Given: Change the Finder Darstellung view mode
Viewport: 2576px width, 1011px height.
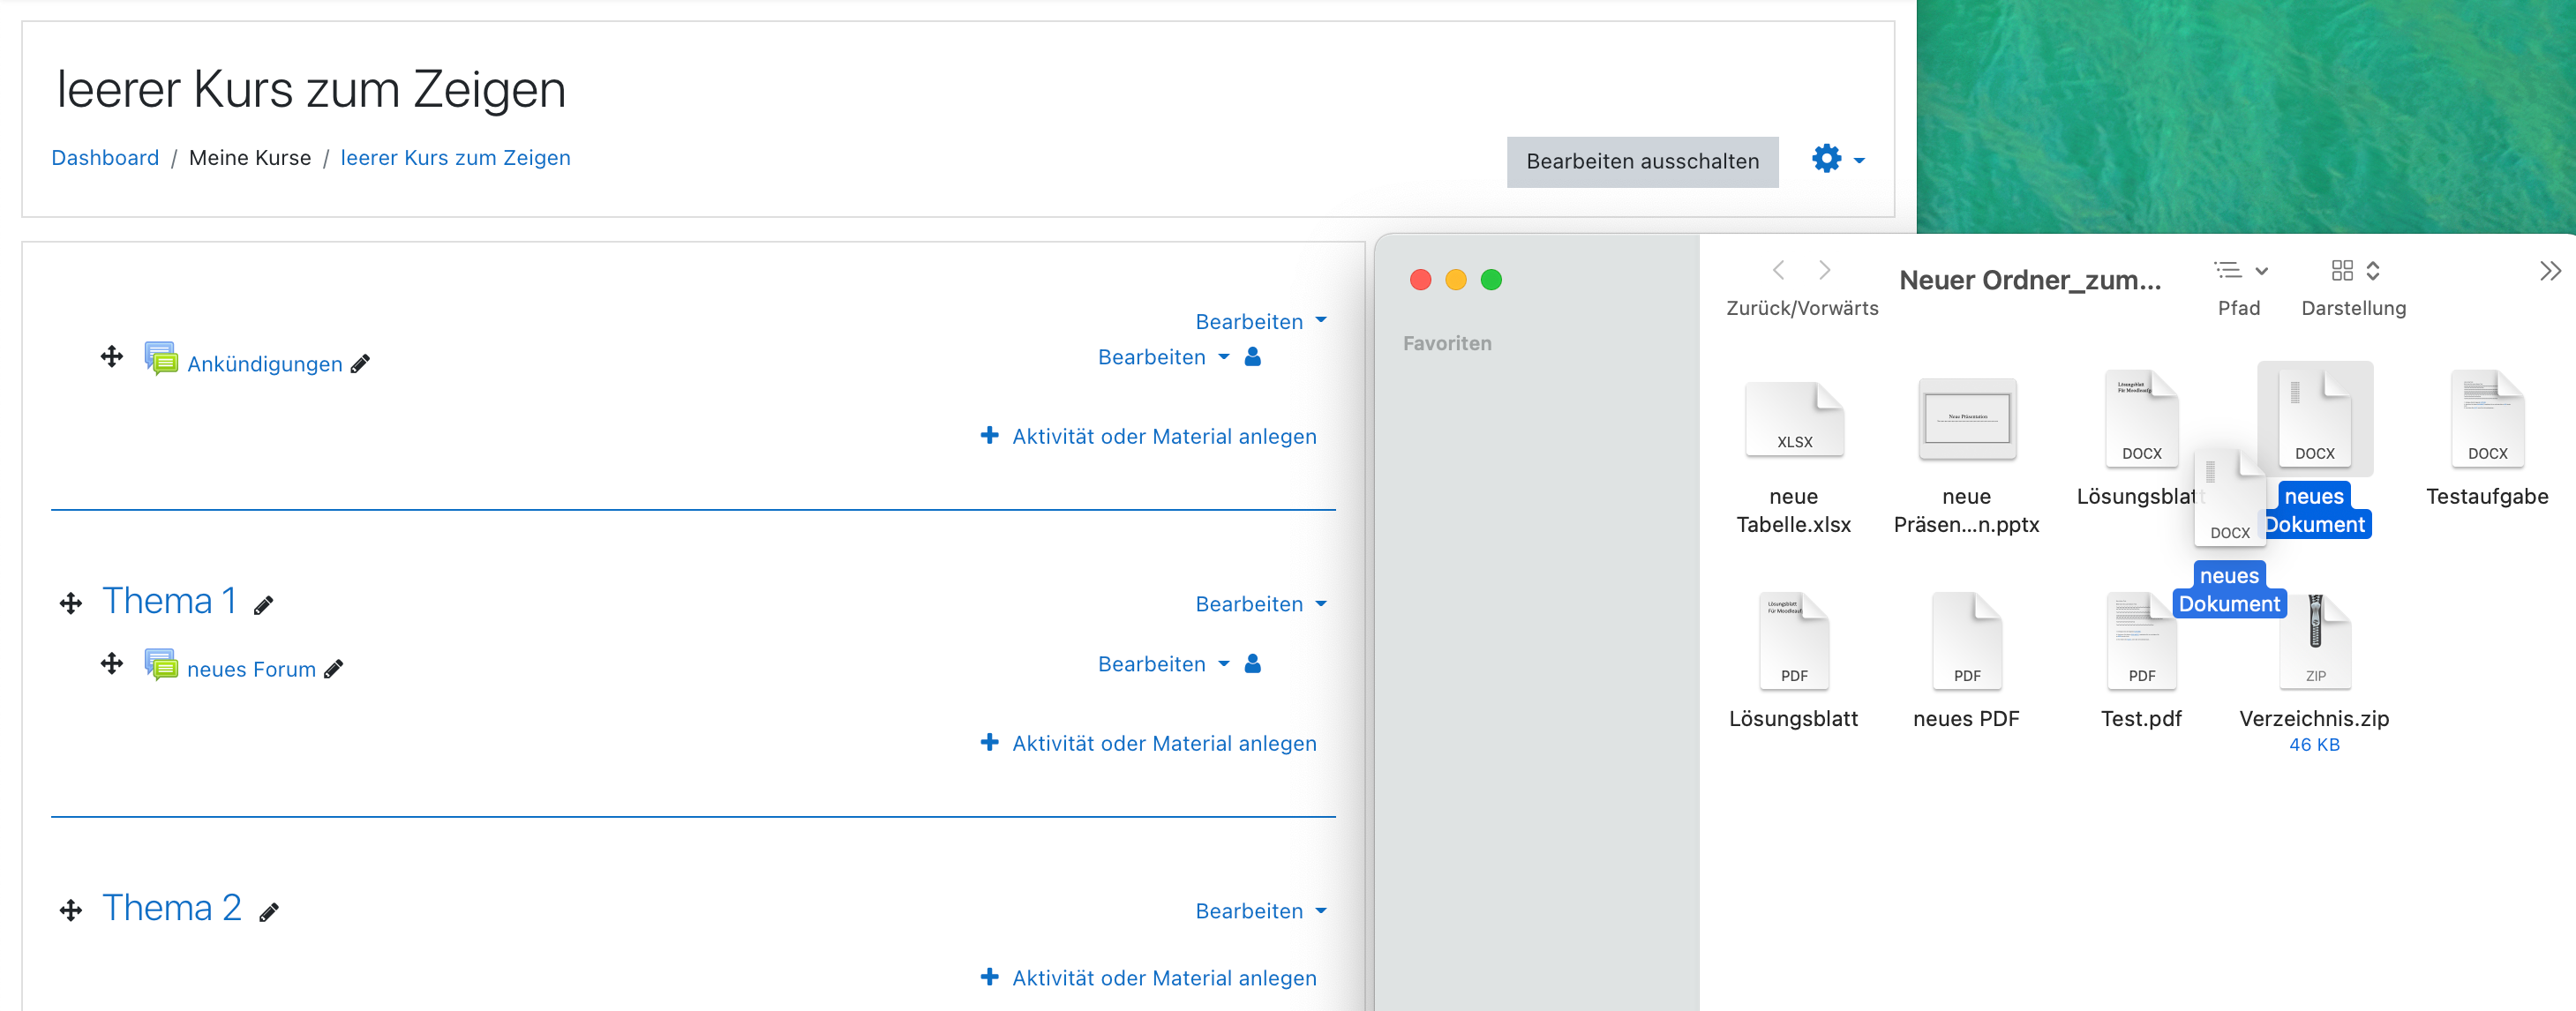Looking at the screenshot, I should pos(2354,271).
